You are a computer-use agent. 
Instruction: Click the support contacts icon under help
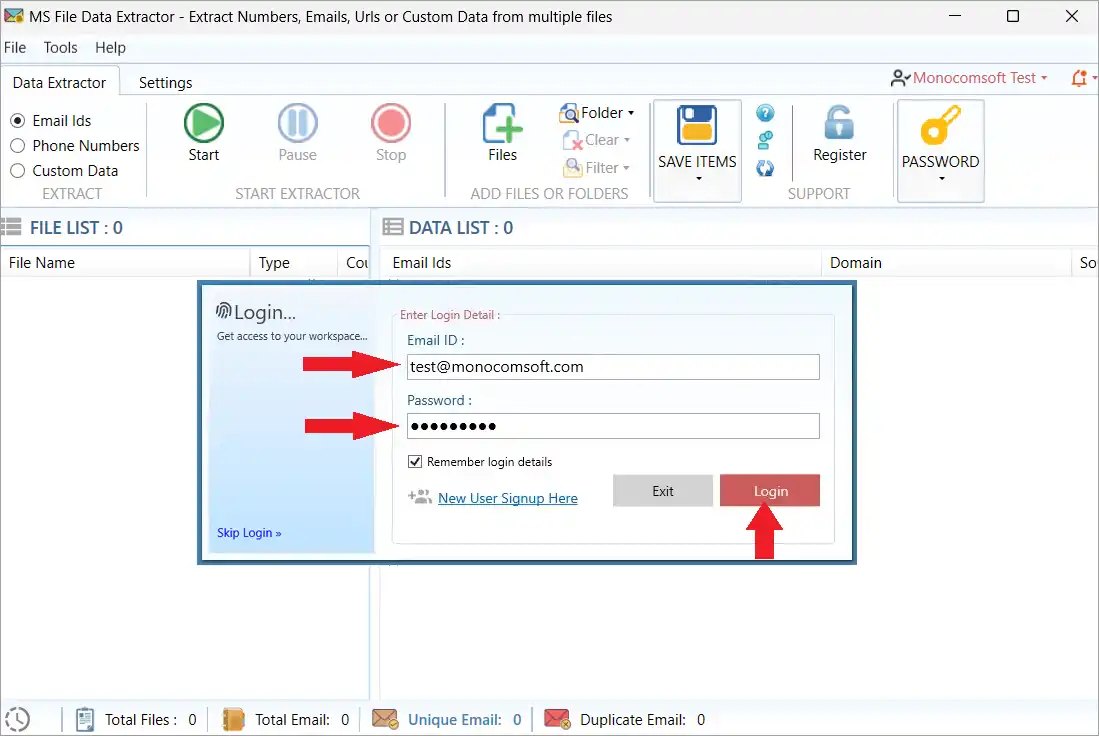click(x=765, y=140)
